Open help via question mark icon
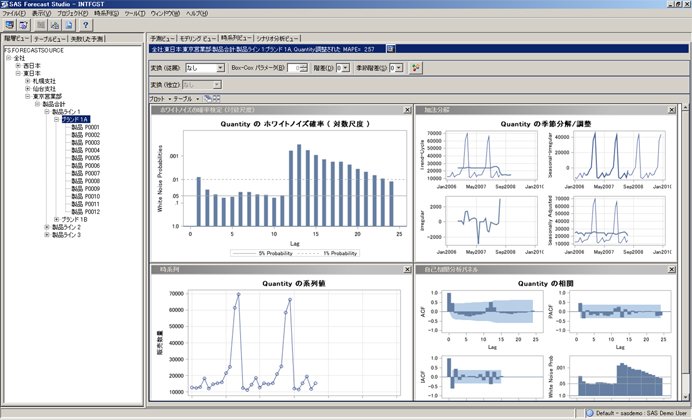This screenshot has height=420, width=692. tap(86, 25)
